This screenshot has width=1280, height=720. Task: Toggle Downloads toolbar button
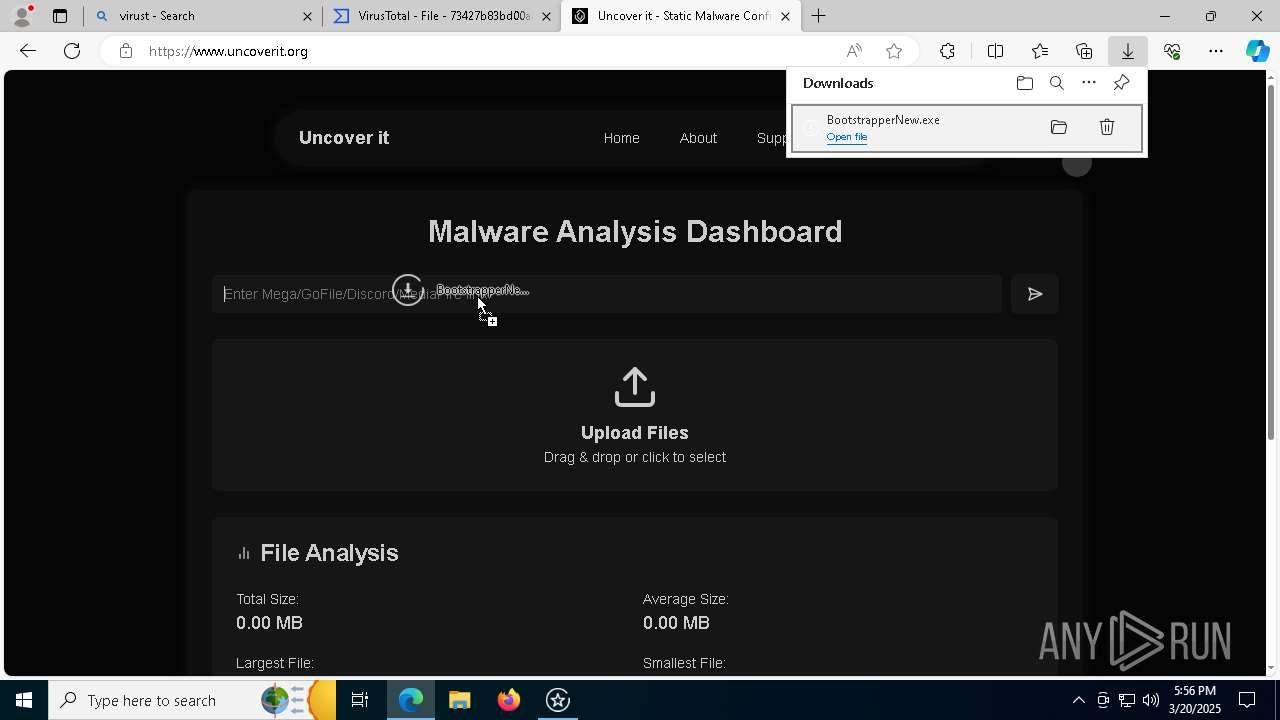pos(1127,51)
